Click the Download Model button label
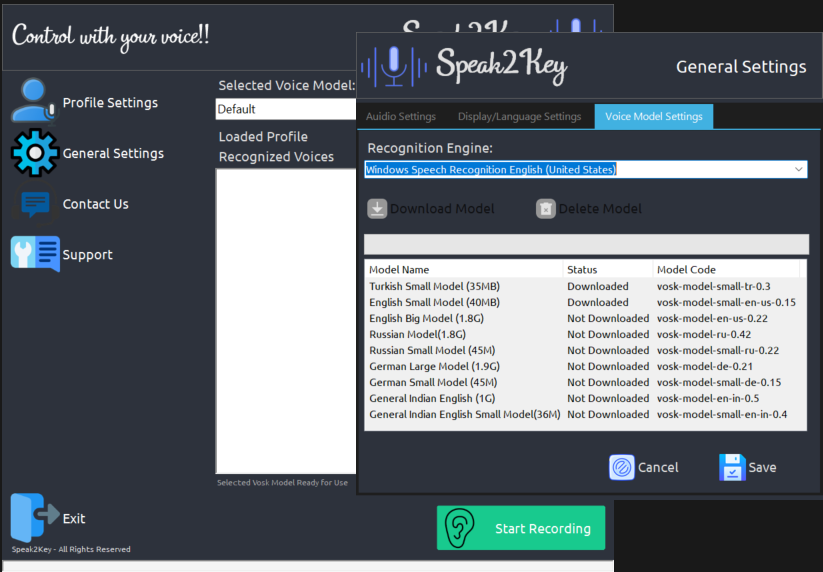This screenshot has height=572, width=823. [x=442, y=209]
